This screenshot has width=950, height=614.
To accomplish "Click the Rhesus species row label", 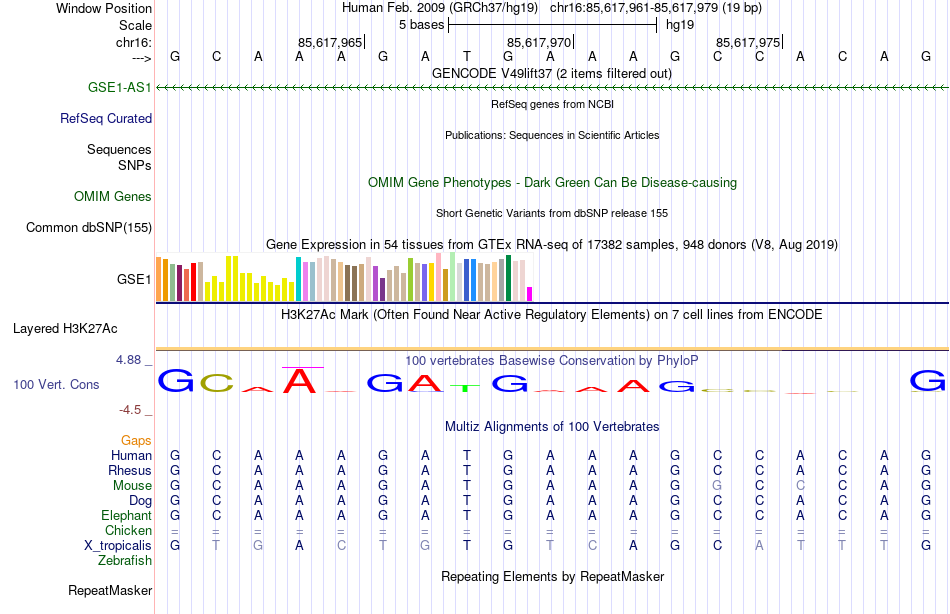I will click(x=130, y=470).
